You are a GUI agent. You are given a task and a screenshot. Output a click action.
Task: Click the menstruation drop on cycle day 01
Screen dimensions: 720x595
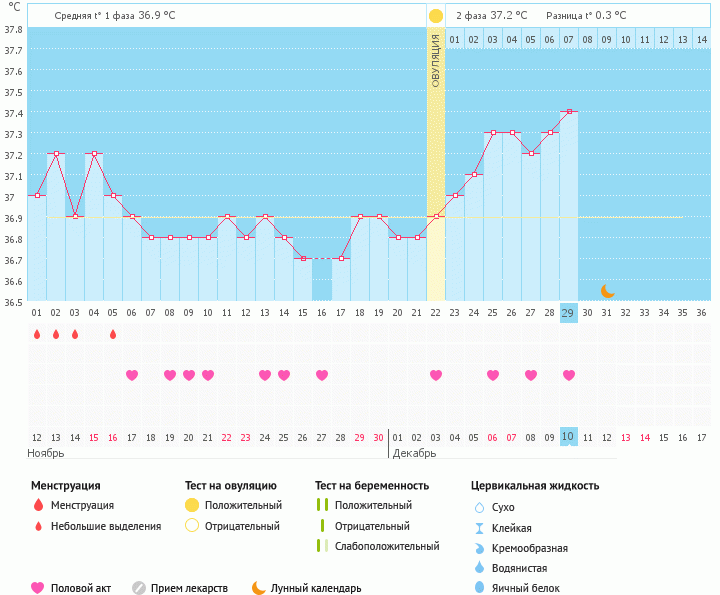[37, 334]
